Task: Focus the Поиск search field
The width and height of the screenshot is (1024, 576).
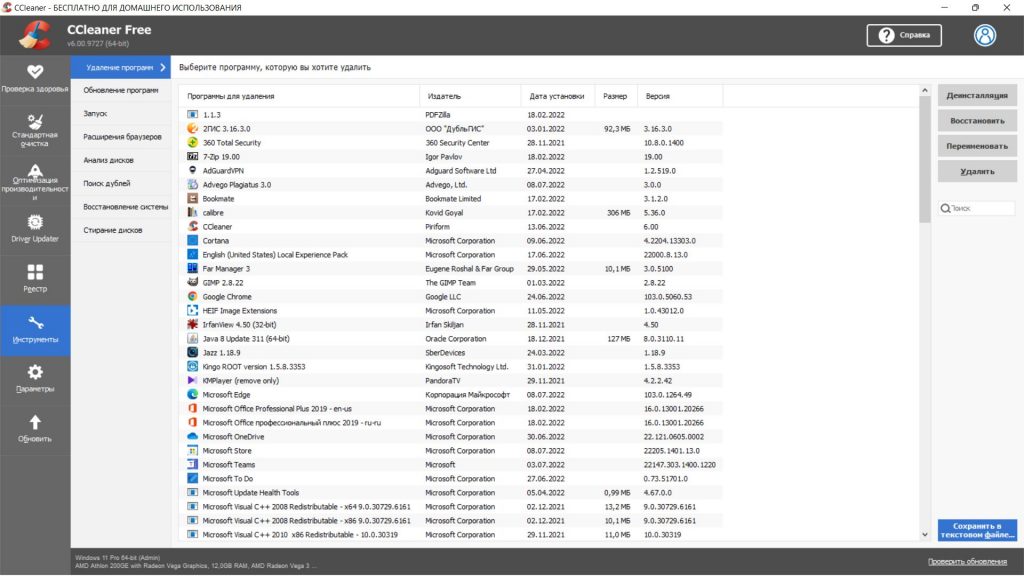Action: [977, 208]
